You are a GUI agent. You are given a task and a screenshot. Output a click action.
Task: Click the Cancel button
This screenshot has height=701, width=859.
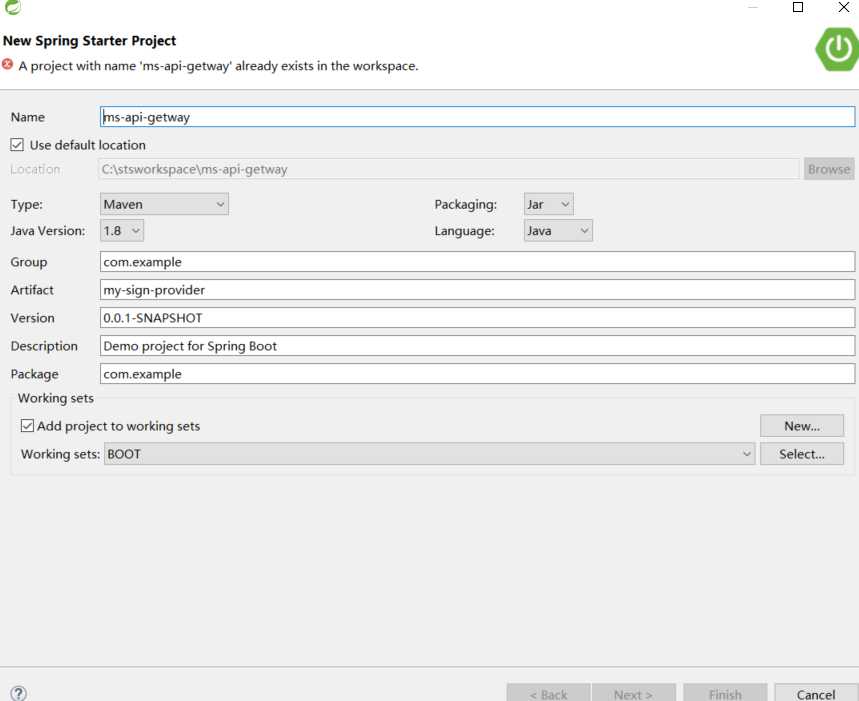(x=816, y=693)
